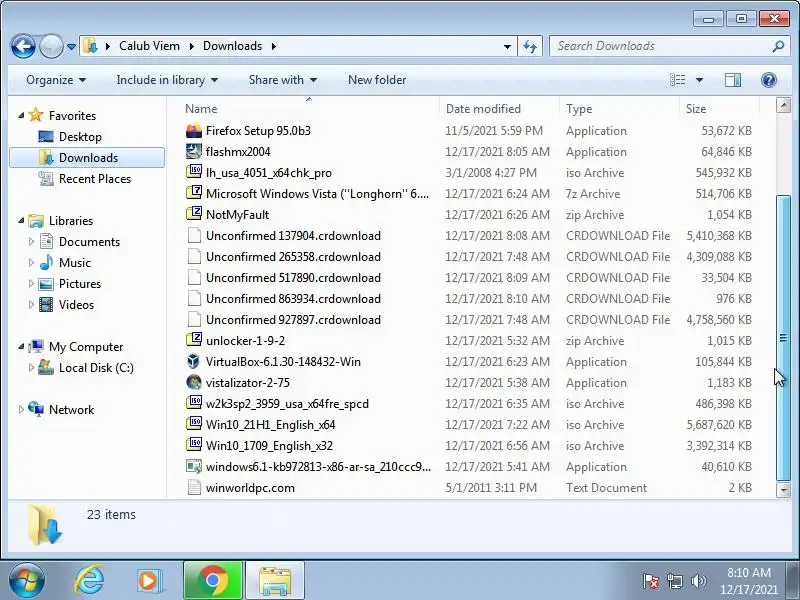Image resolution: width=800 pixels, height=600 pixels.
Task: Select w2k3sp2_3959_usa_x64fre_spcd iso icon
Action: point(194,404)
